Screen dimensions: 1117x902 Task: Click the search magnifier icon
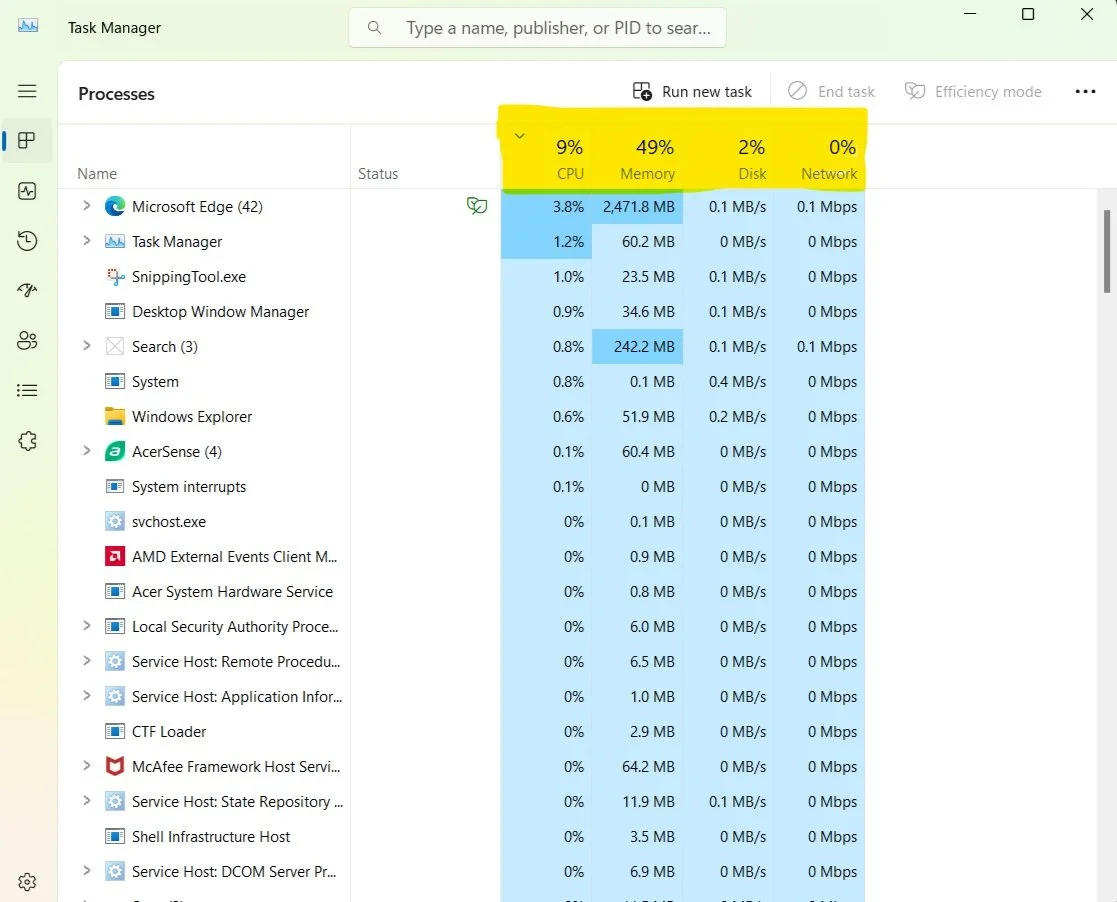coord(374,28)
